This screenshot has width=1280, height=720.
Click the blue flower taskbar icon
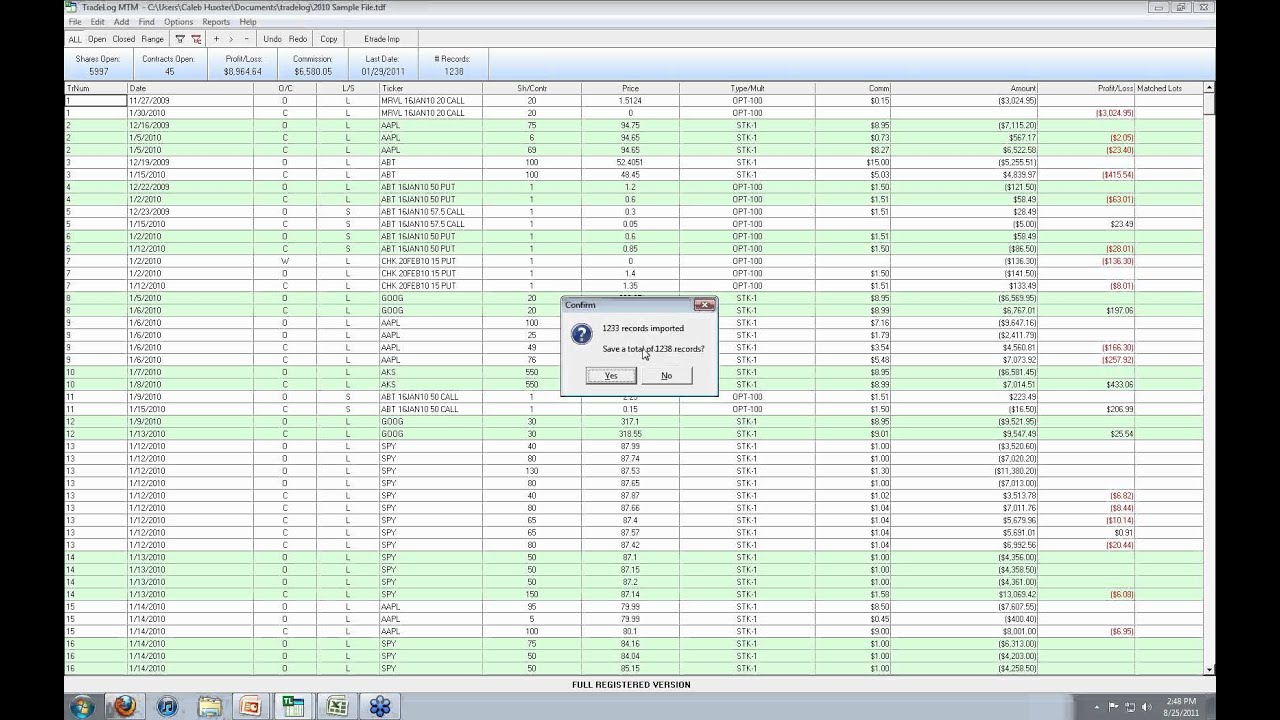379,706
